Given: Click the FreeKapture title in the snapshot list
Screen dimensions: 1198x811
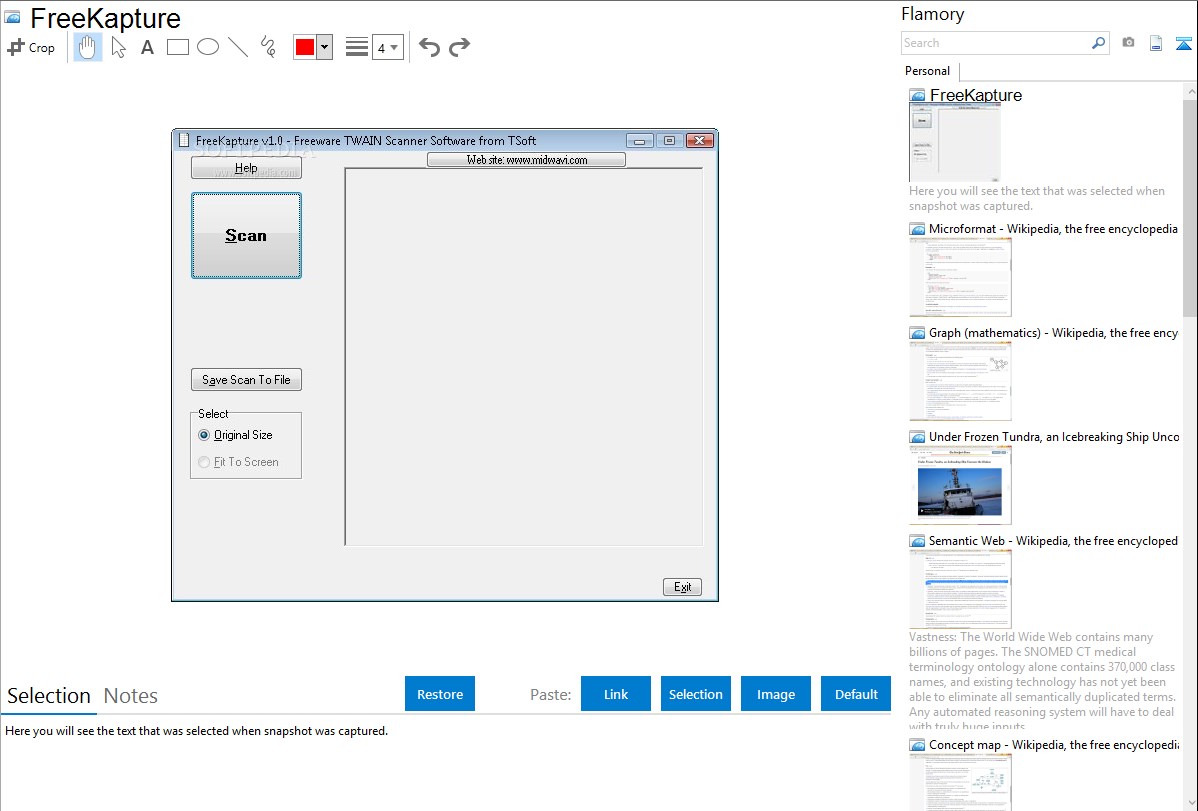Looking at the screenshot, I should tap(976, 96).
